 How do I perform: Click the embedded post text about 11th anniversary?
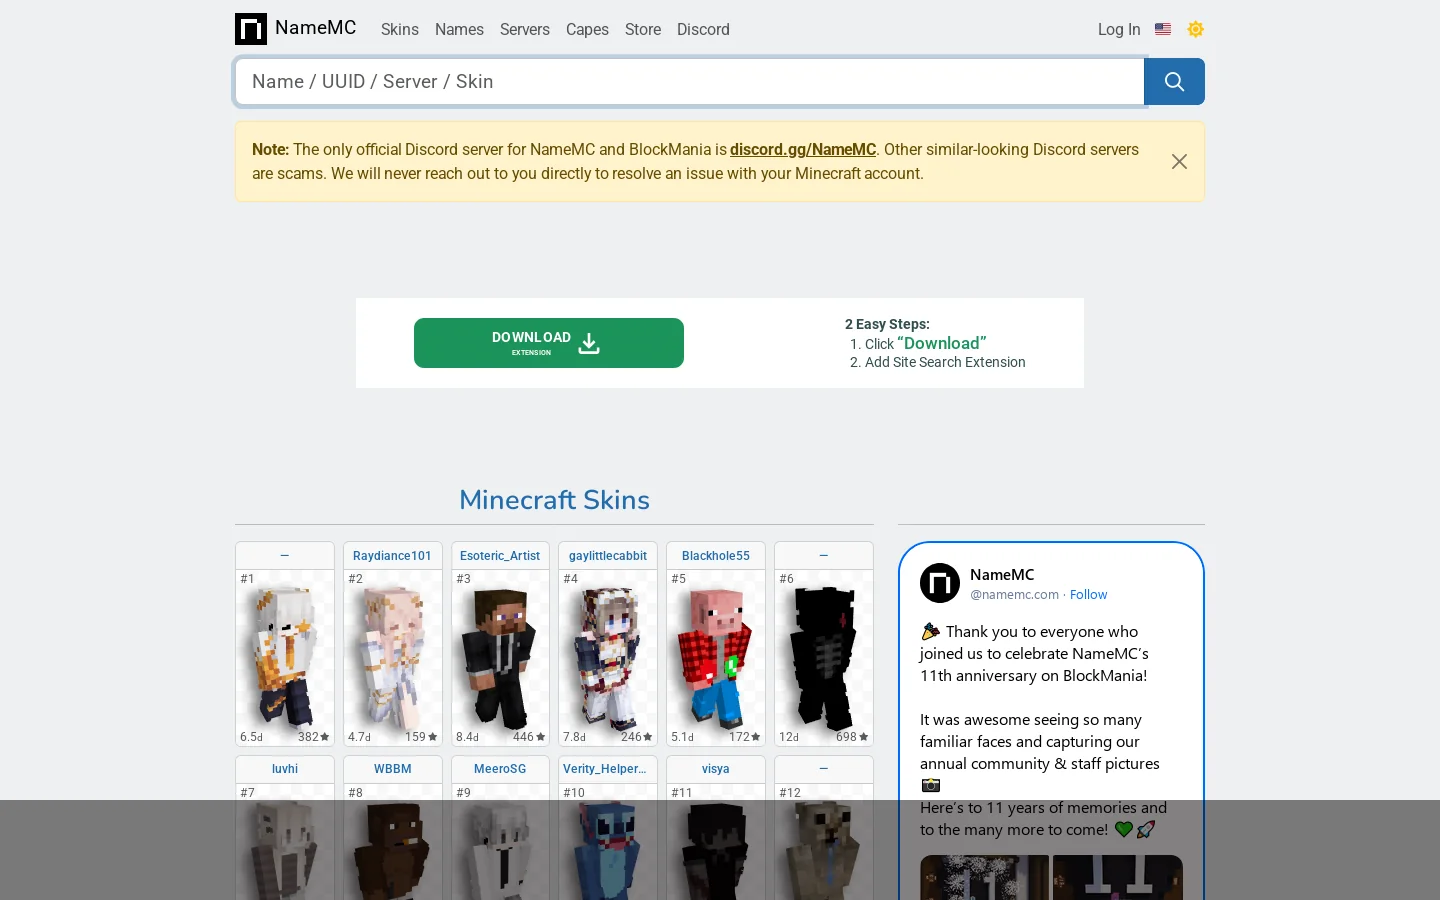(x=1034, y=653)
